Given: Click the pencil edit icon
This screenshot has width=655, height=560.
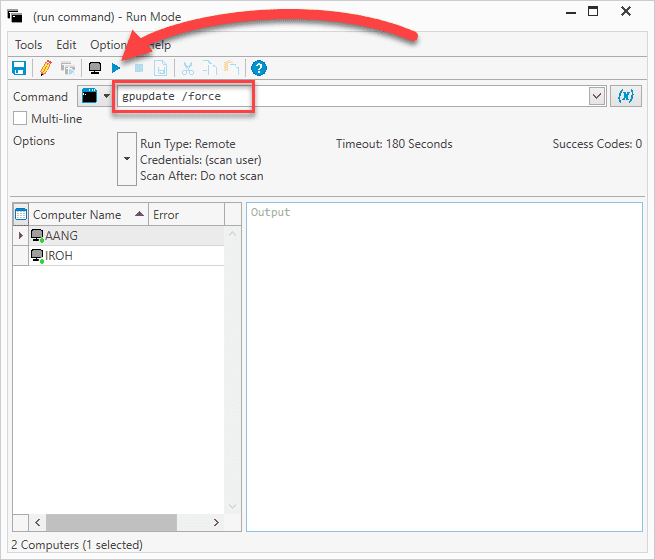Looking at the screenshot, I should 46,68.
